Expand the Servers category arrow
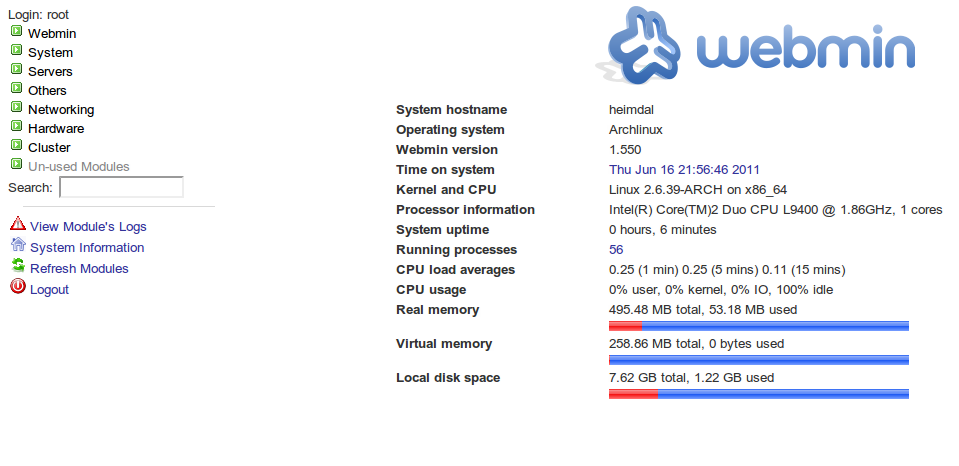The width and height of the screenshot is (959, 466). point(16,70)
